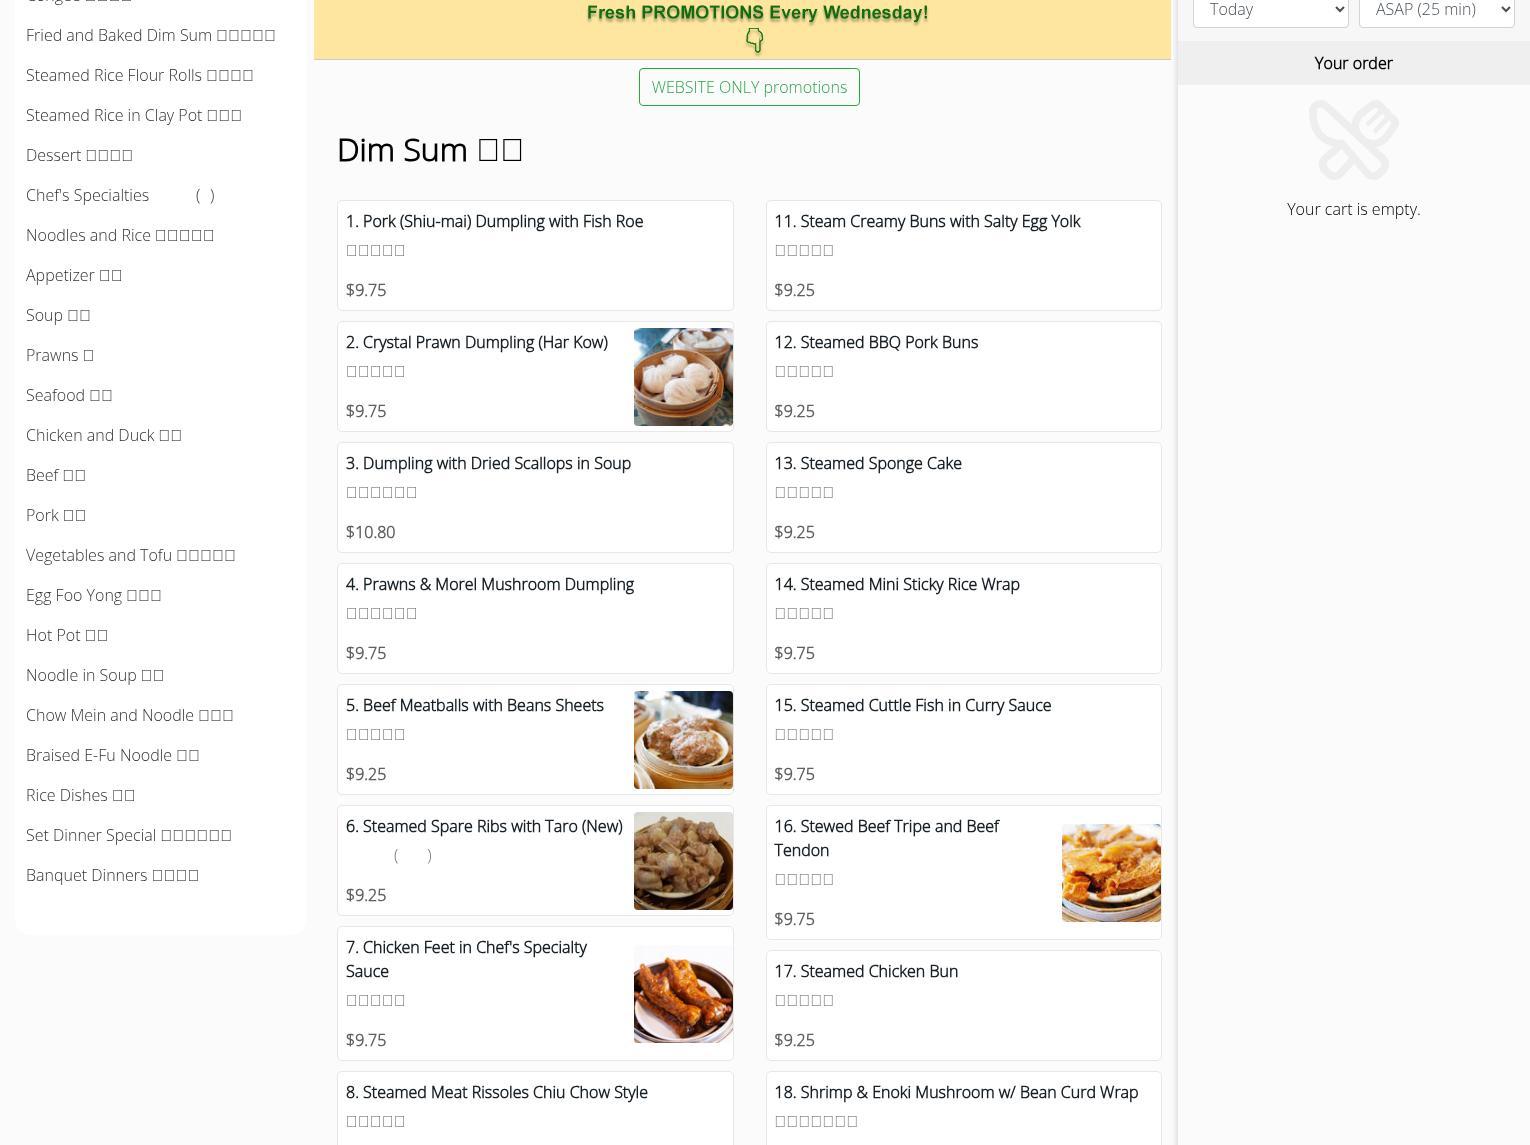The height and width of the screenshot is (1145, 1530).
Task: Select the Soup category
Action: [58, 315]
